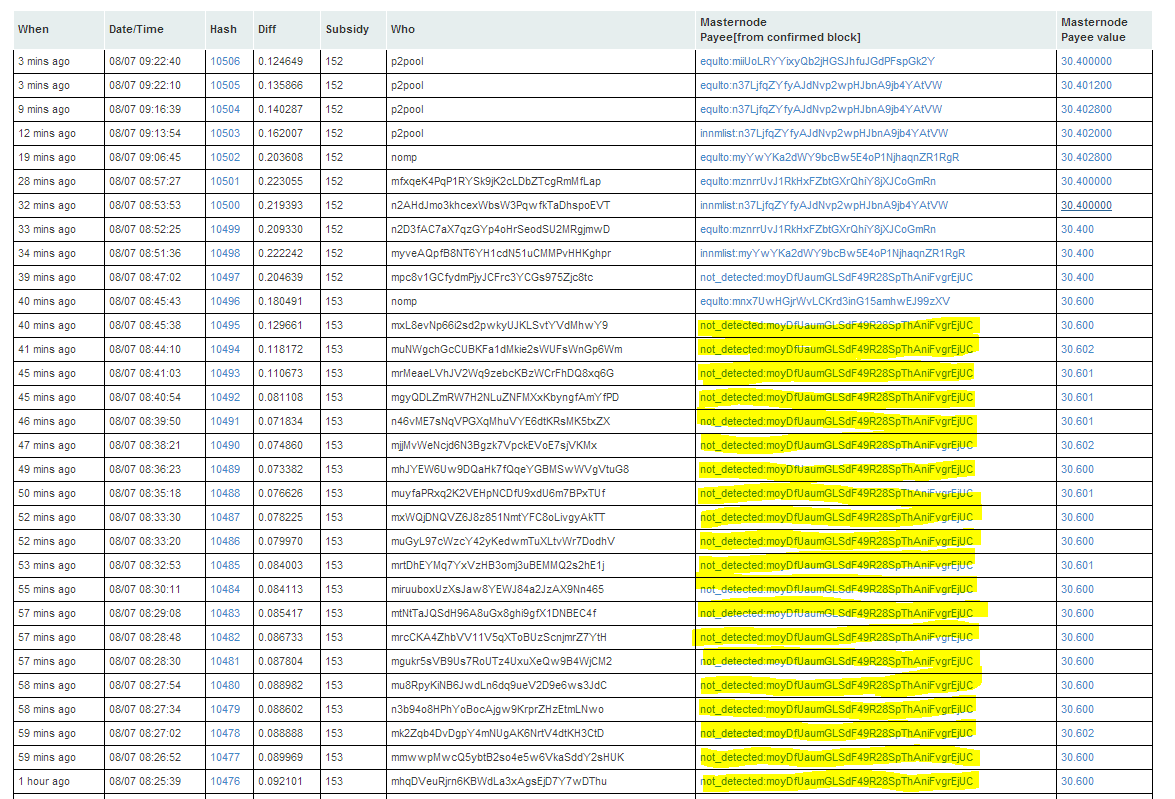Select "p2pool" in block 10506 row
This screenshot has height=799, width=1175.
[407, 61]
